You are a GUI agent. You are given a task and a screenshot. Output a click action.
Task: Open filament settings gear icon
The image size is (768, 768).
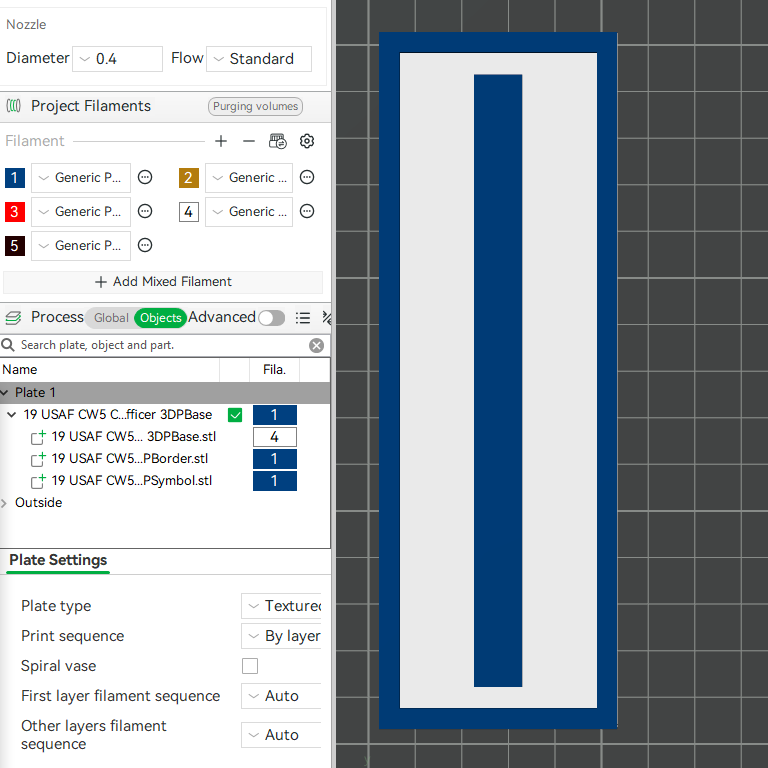click(x=307, y=141)
